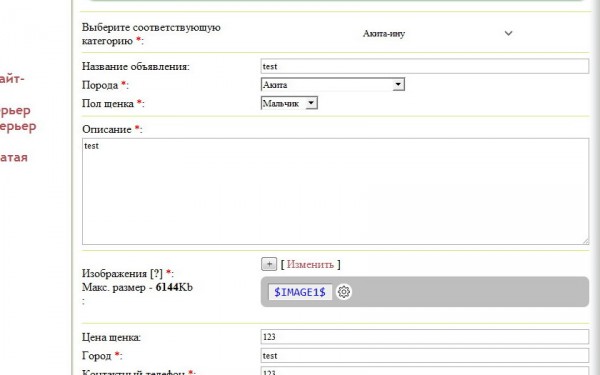Click the Цена щенка field containing 123
600x375 pixels.
click(x=425, y=337)
